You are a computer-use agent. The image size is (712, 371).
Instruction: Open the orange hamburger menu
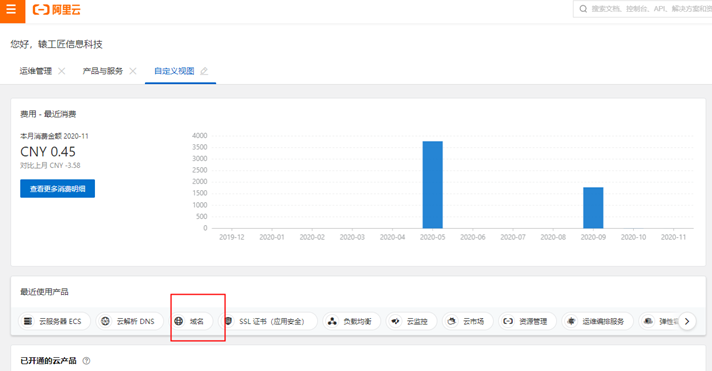(x=12, y=10)
